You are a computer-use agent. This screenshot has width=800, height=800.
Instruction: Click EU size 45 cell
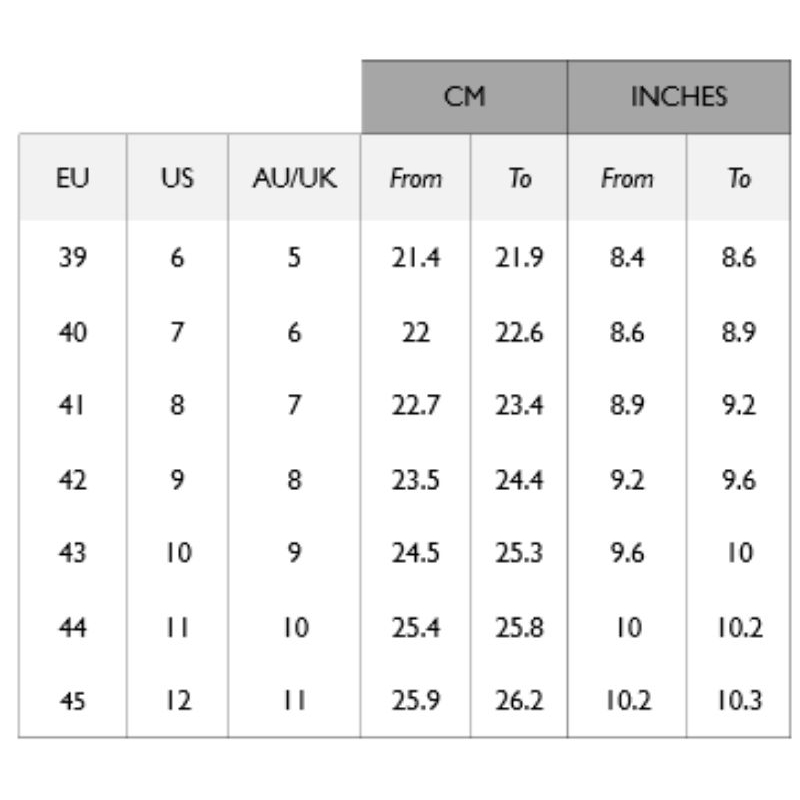coord(72,701)
